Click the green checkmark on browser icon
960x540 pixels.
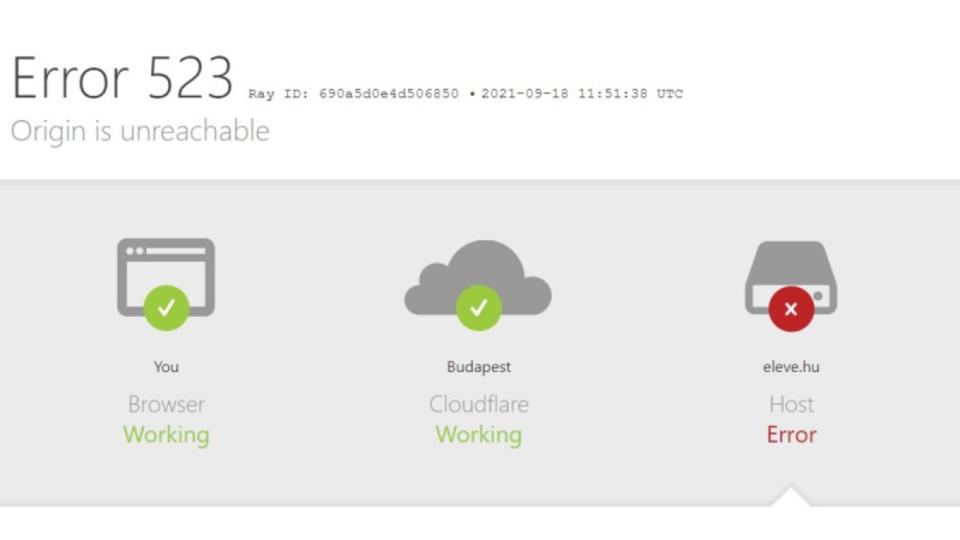[x=166, y=308]
